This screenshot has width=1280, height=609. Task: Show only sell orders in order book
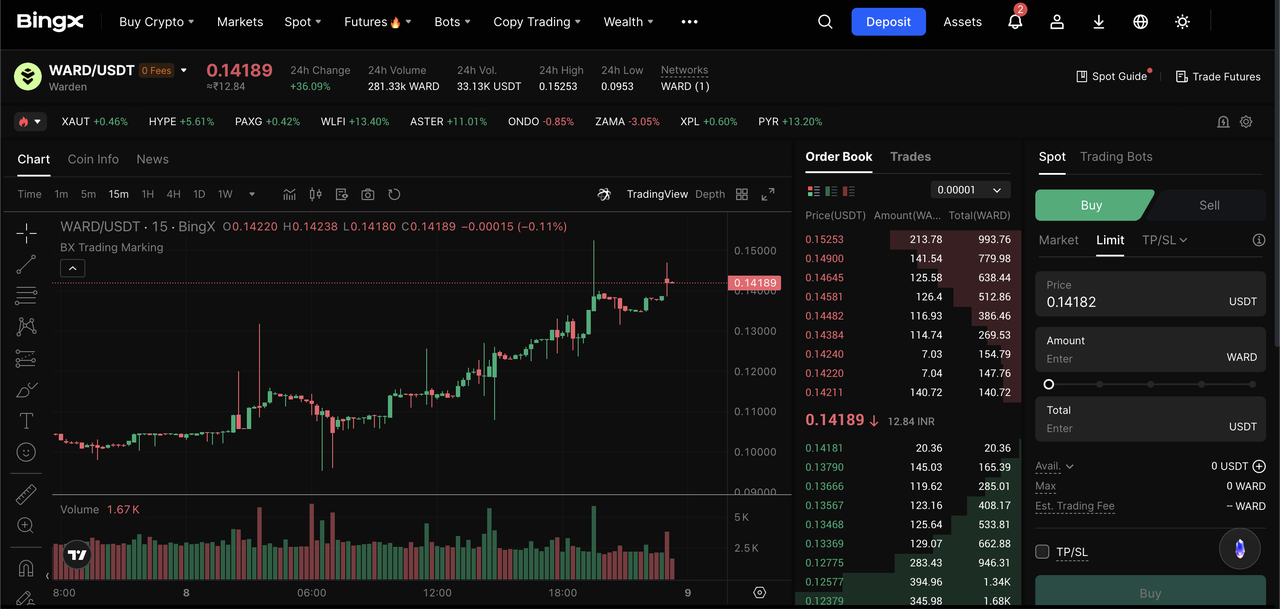[851, 190]
